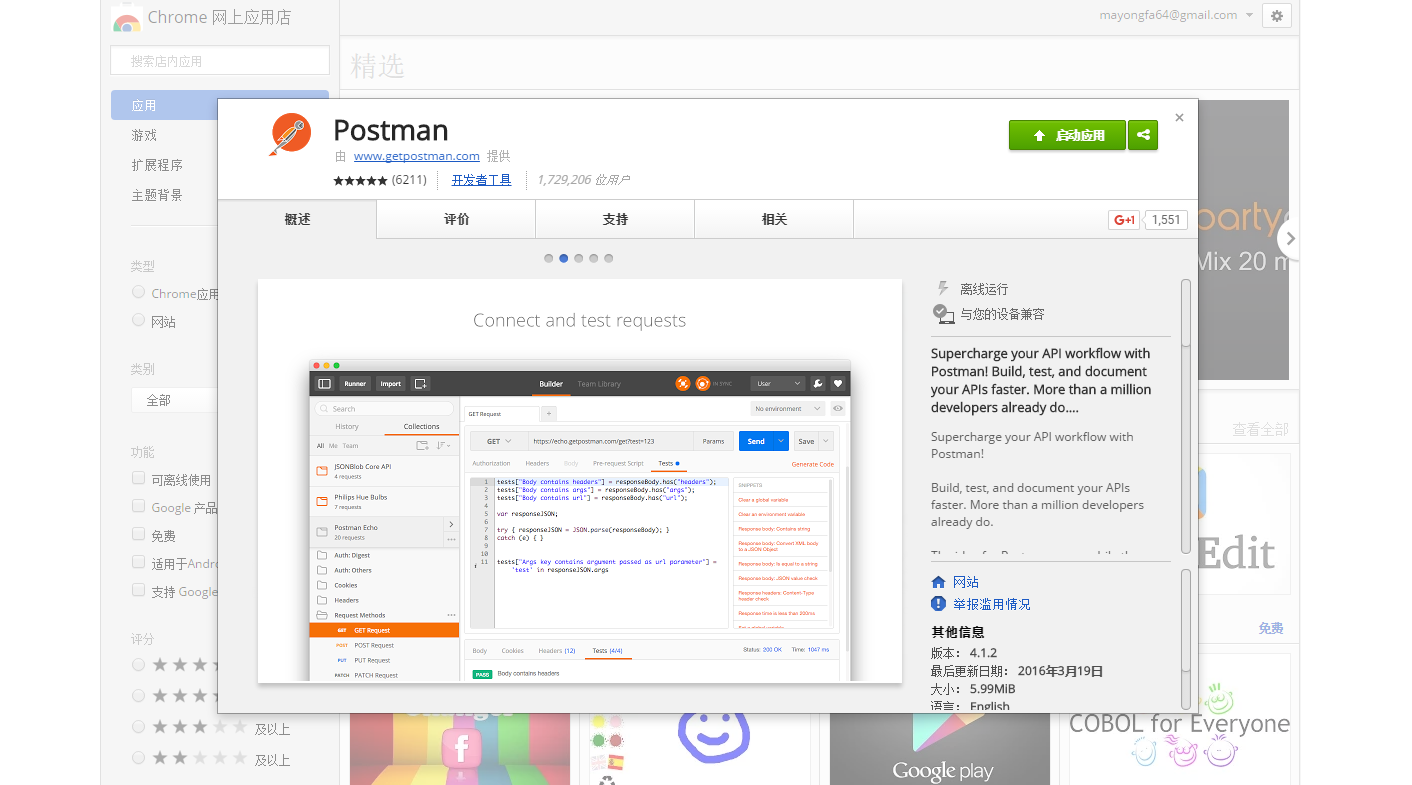Screen dimensions: 1412x785
Task: Click 查看全部 behind the dialog
Action: coord(1260,429)
